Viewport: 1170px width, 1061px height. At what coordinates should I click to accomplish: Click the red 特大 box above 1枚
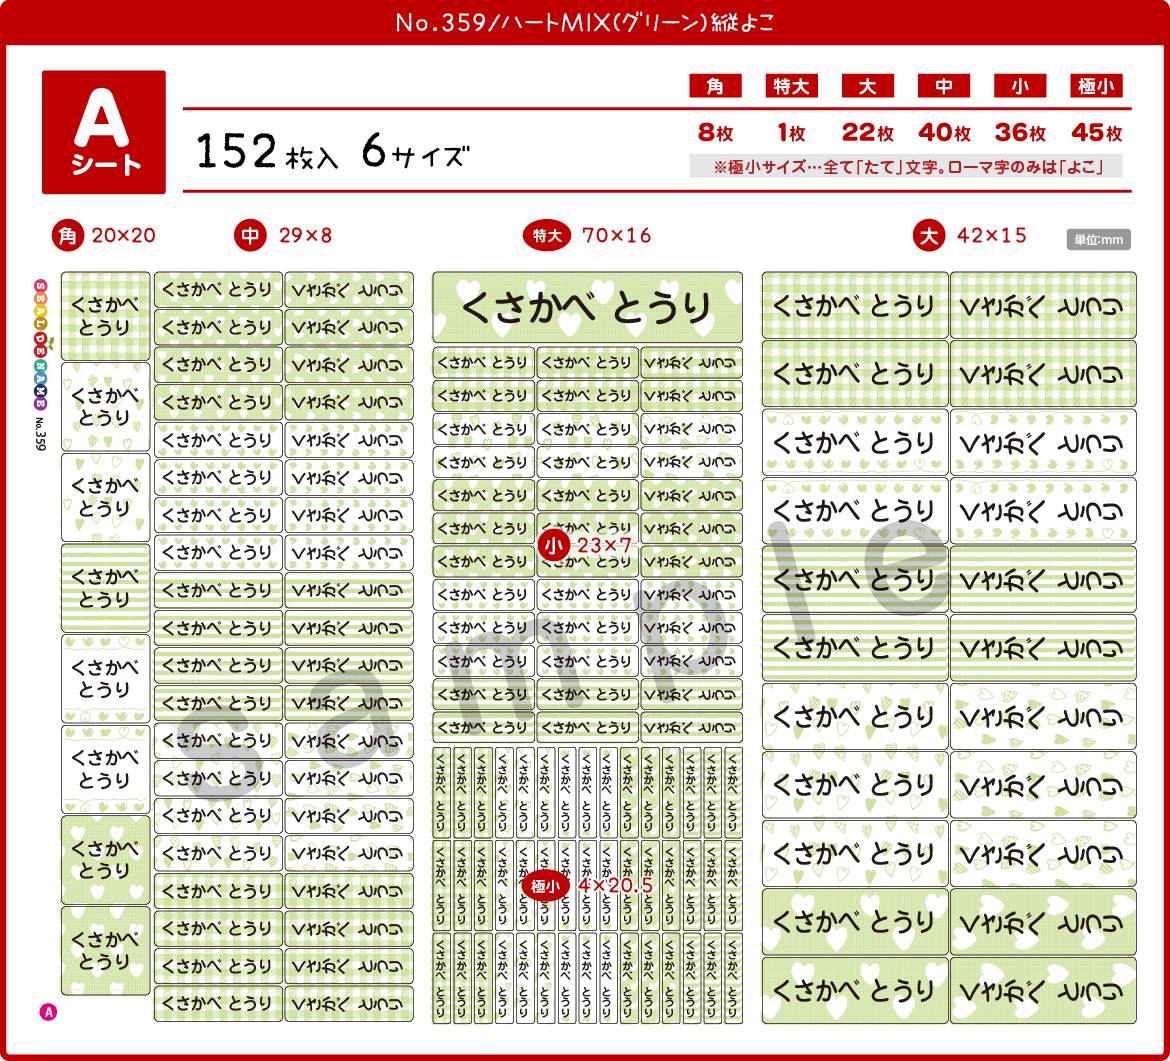[x=792, y=87]
